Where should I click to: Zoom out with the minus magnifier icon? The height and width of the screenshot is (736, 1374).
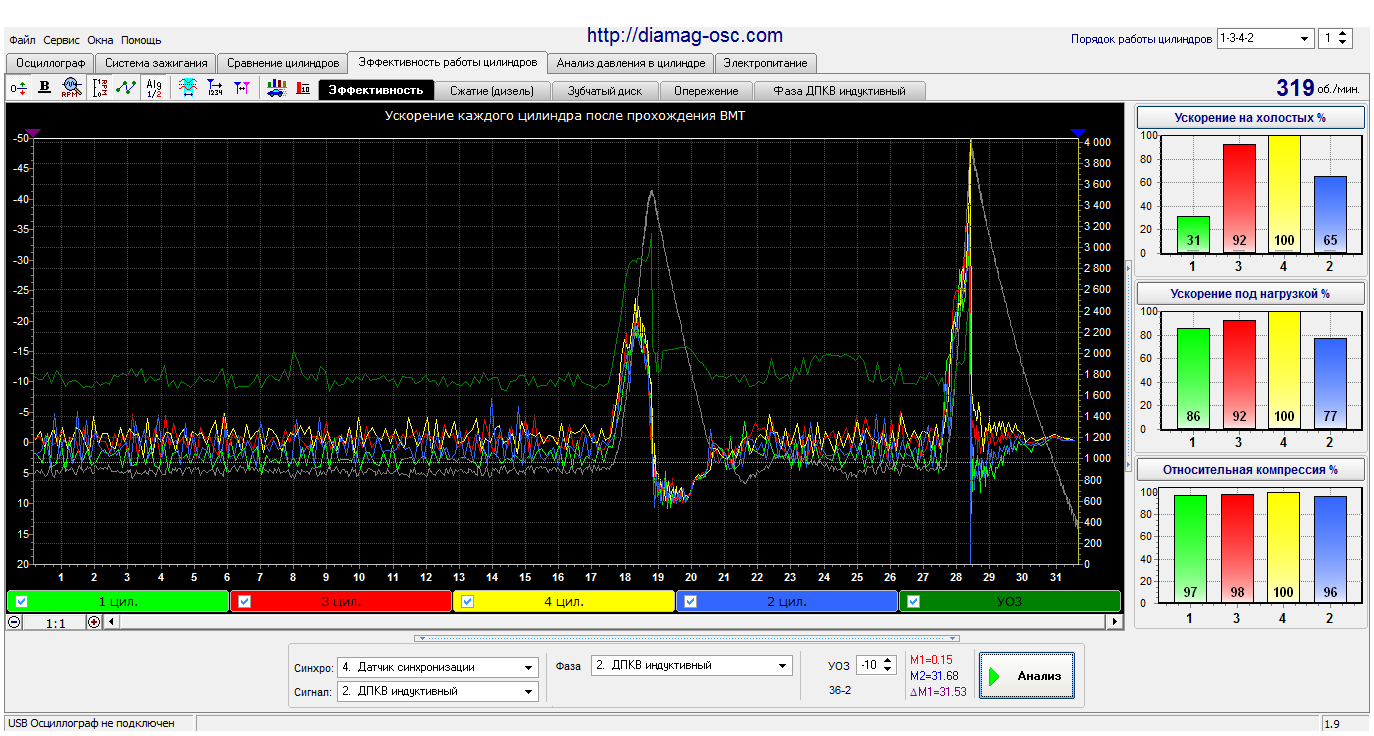15,621
